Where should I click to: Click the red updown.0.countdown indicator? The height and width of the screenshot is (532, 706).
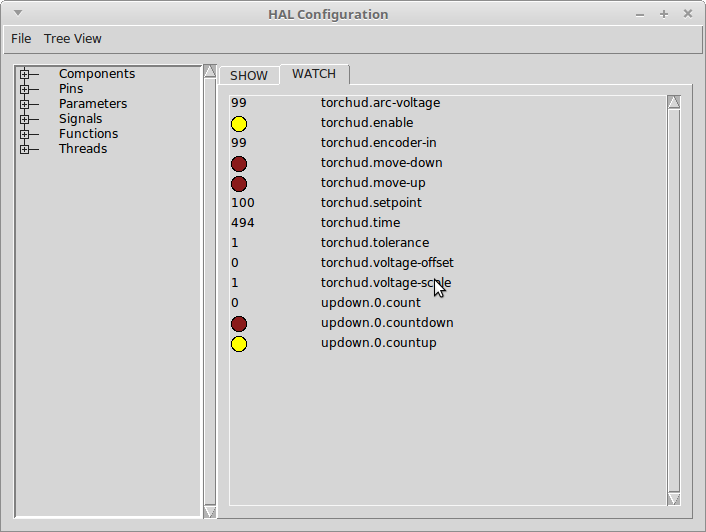[239, 324]
